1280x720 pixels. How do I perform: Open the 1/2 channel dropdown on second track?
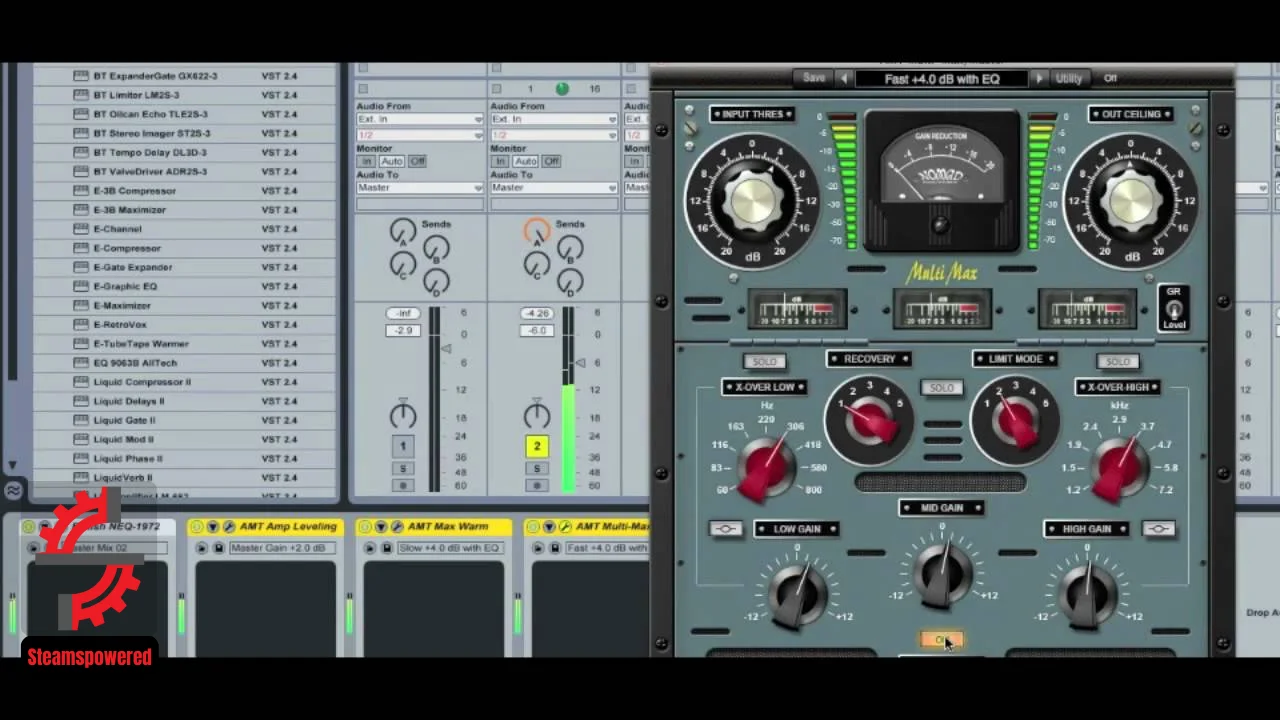coord(554,135)
